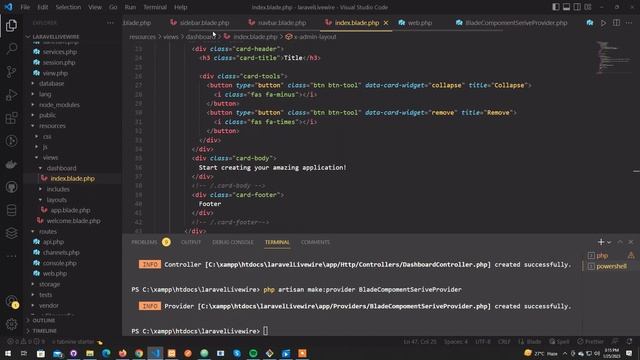640x360 pixels.
Task: Expand the OUTLINE section
Action: (44, 320)
